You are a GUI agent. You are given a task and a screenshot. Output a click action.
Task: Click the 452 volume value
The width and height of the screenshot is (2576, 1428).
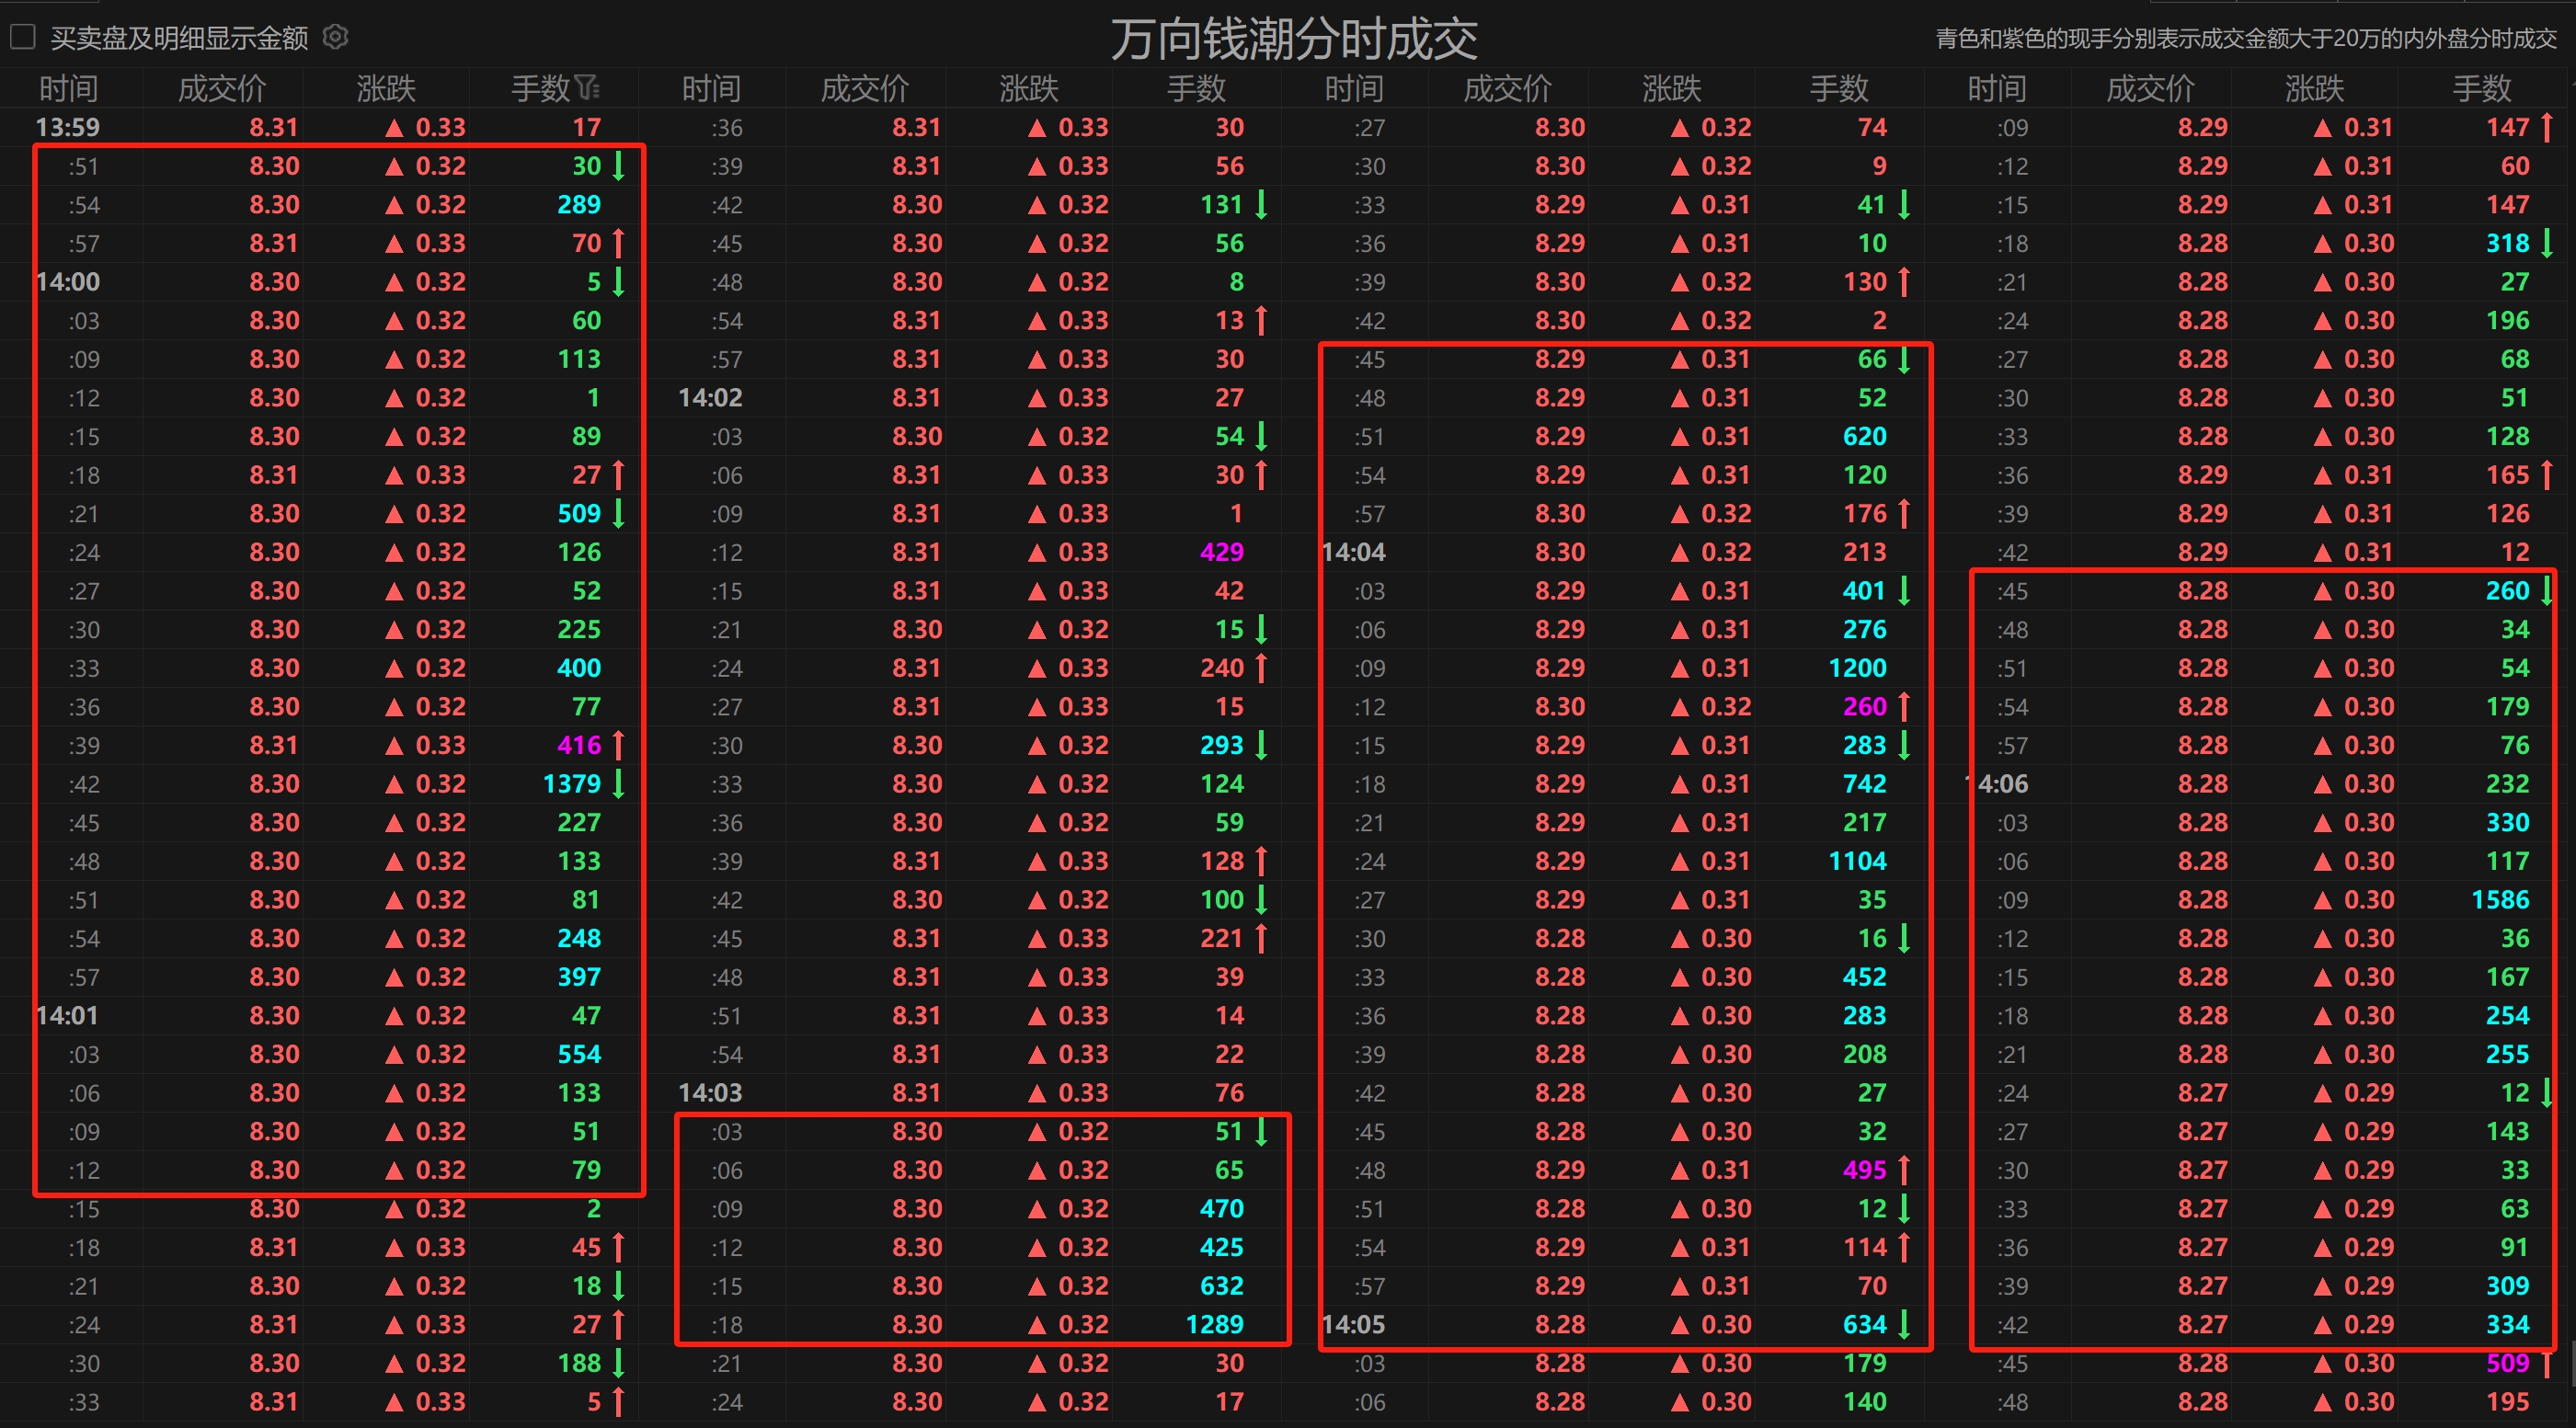[1864, 977]
